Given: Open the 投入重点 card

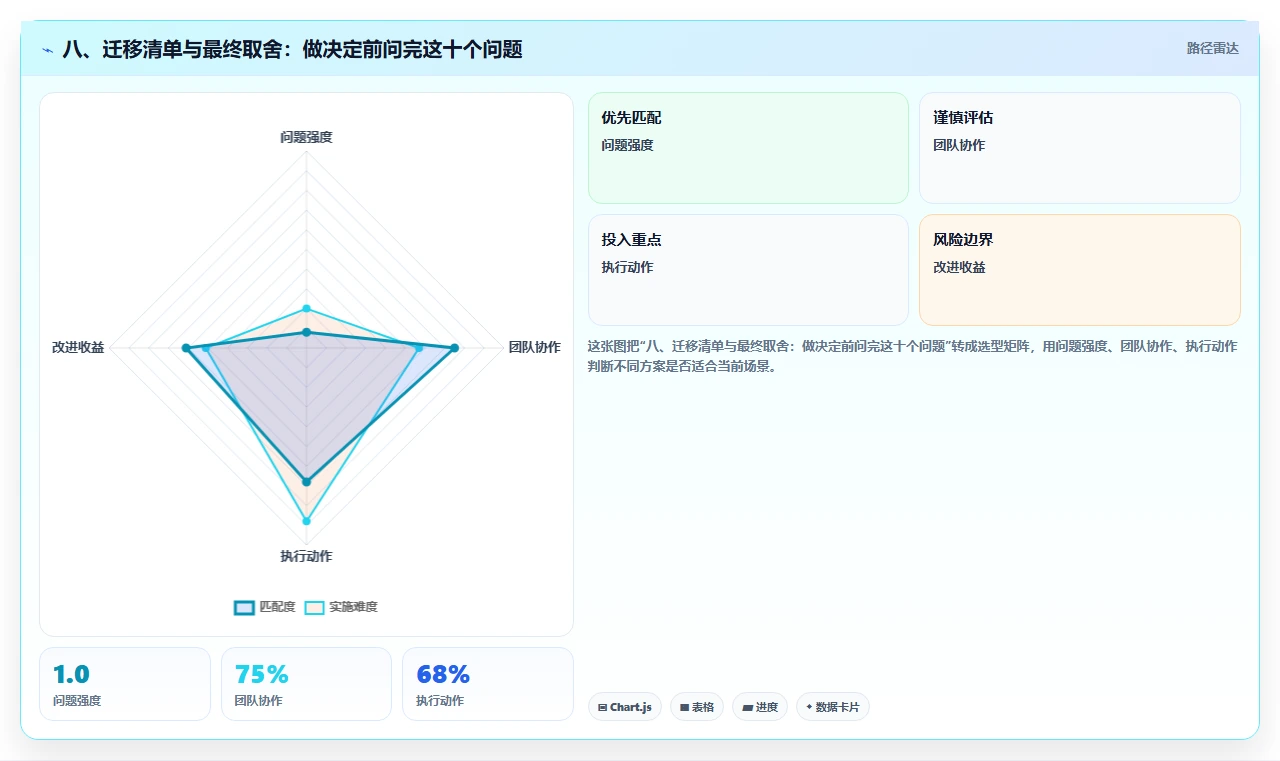Looking at the screenshot, I should (x=748, y=270).
